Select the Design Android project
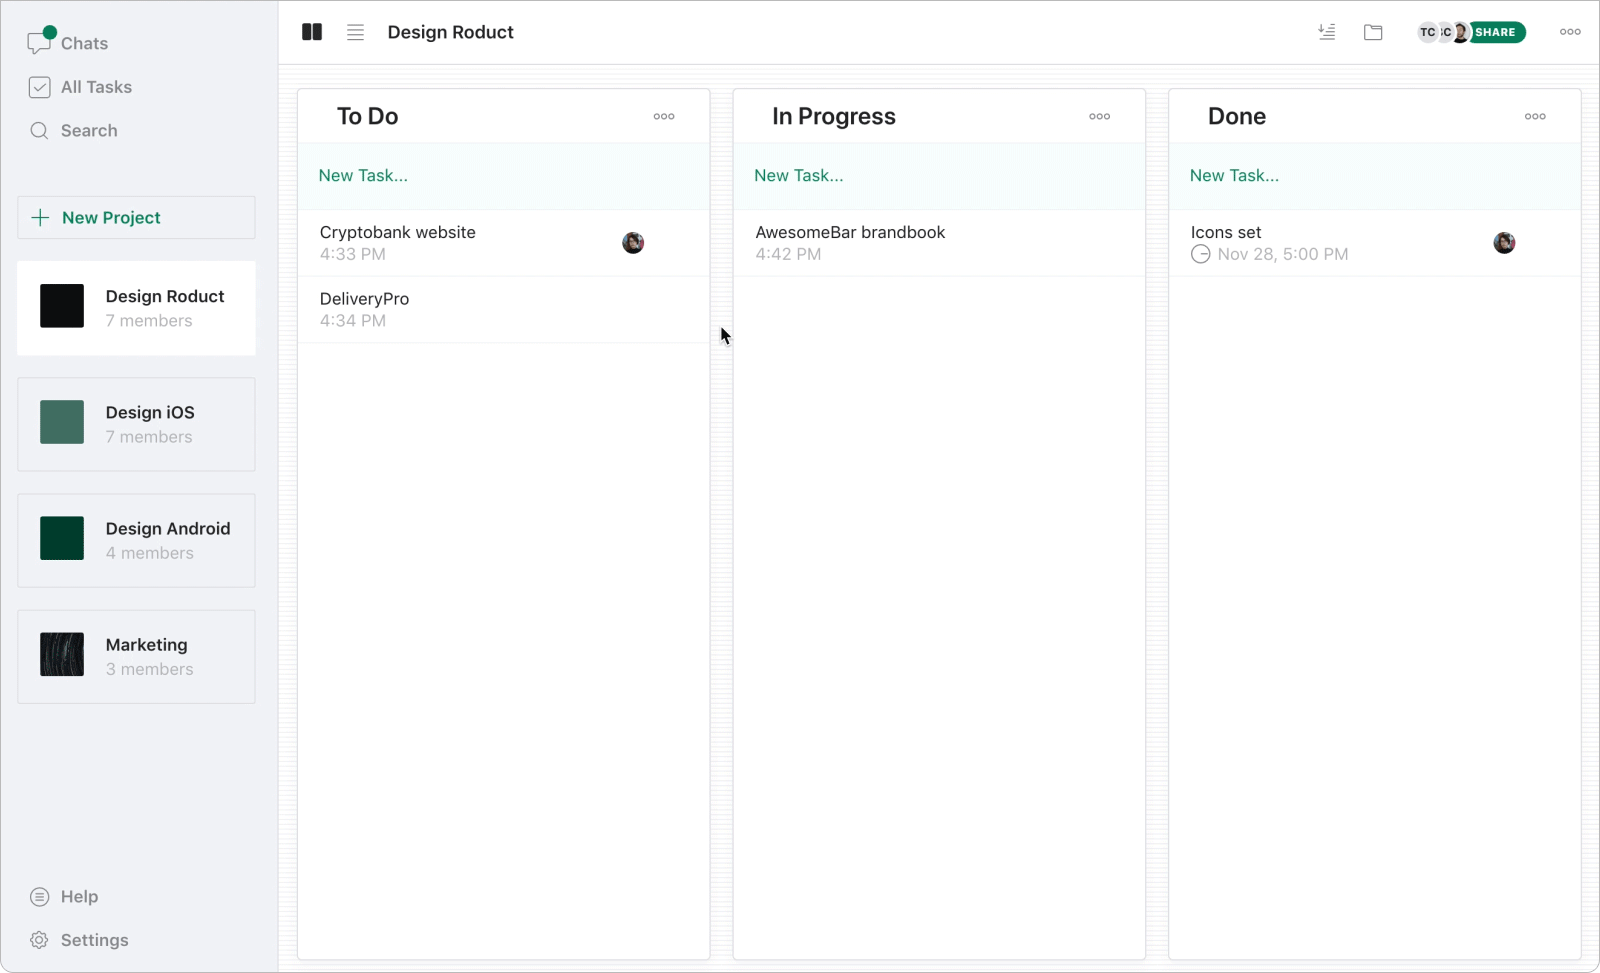 pyautogui.click(x=136, y=540)
